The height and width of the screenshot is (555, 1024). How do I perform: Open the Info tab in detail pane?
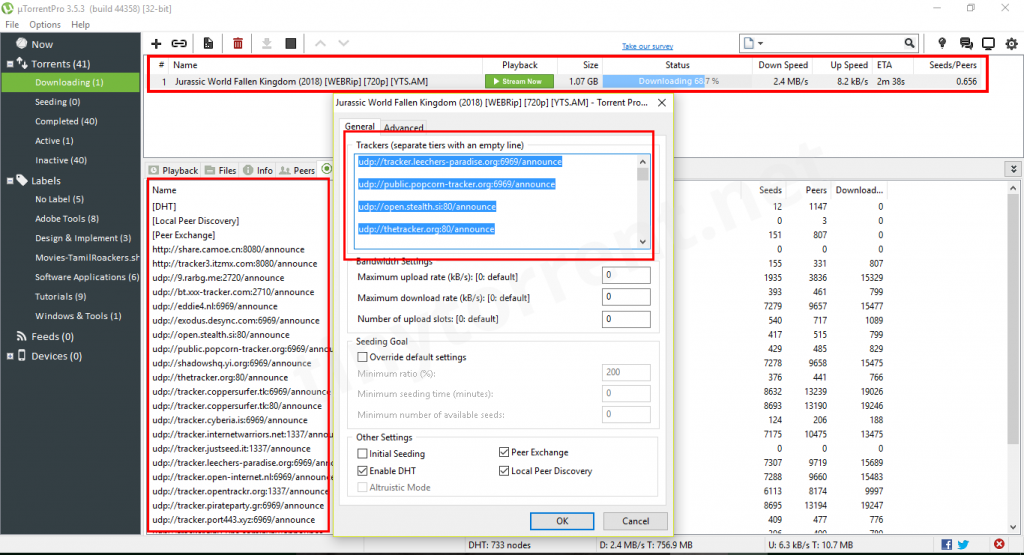[x=258, y=170]
